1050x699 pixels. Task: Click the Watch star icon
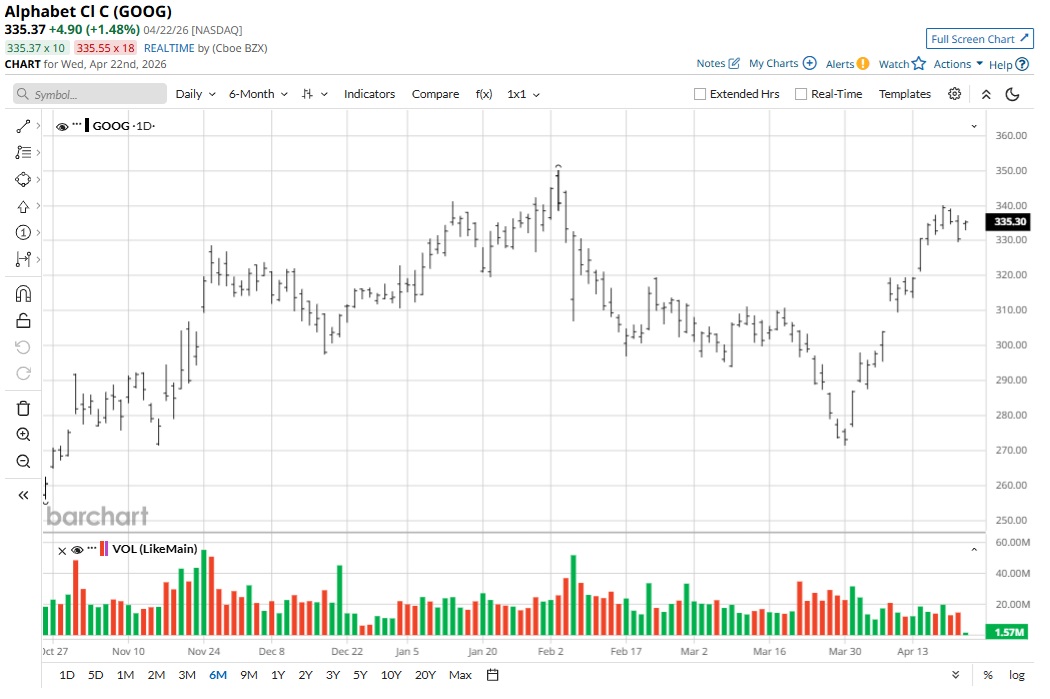tap(918, 64)
